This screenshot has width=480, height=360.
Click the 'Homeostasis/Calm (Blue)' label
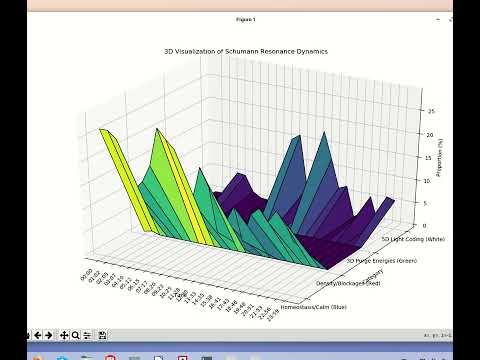point(313,307)
